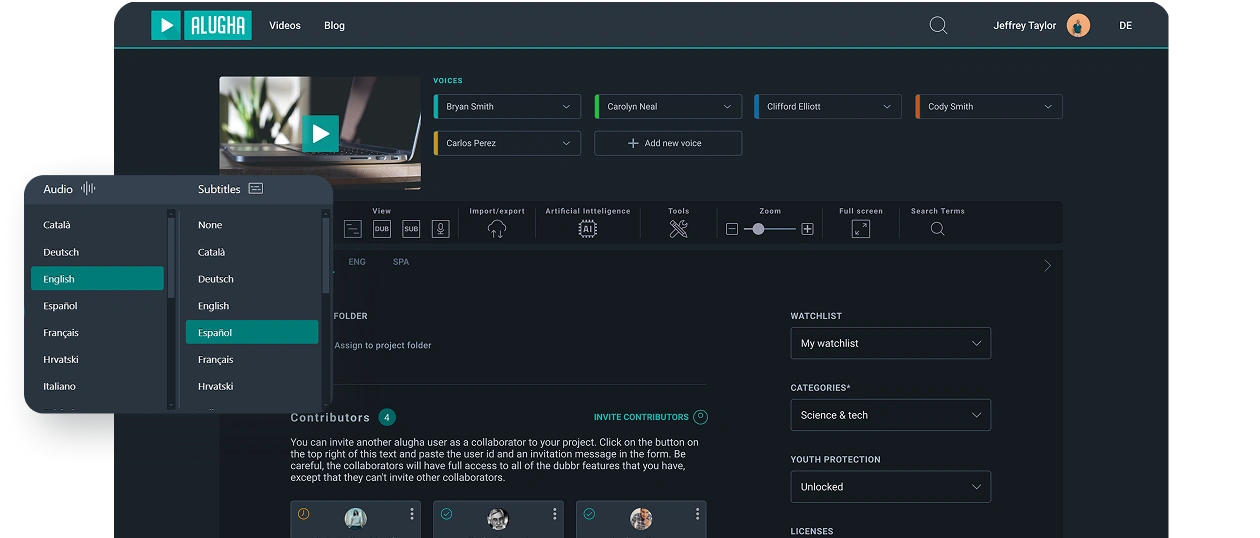Enter full screen mode
This screenshot has height=538, width=1260.
point(860,229)
